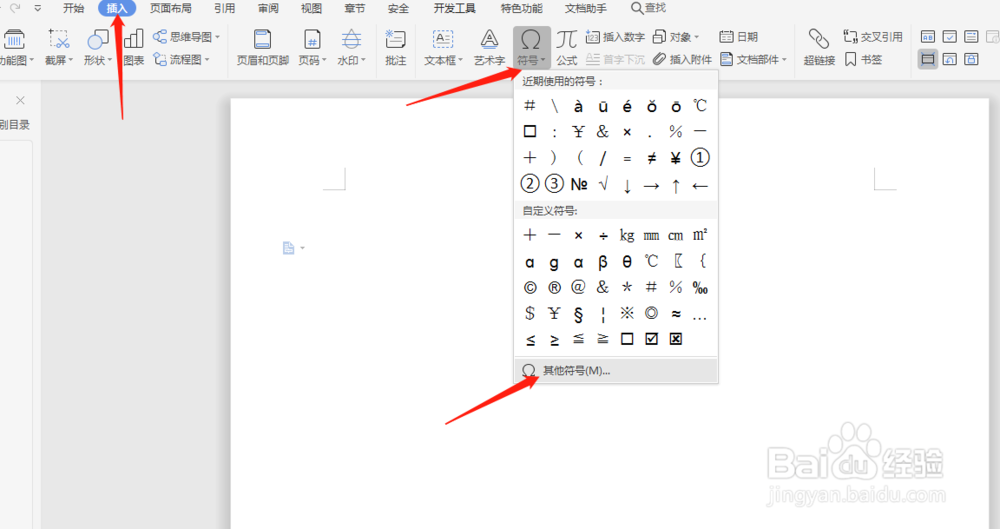Insert the ☑ checked box symbol
1000x529 pixels.
click(x=651, y=339)
